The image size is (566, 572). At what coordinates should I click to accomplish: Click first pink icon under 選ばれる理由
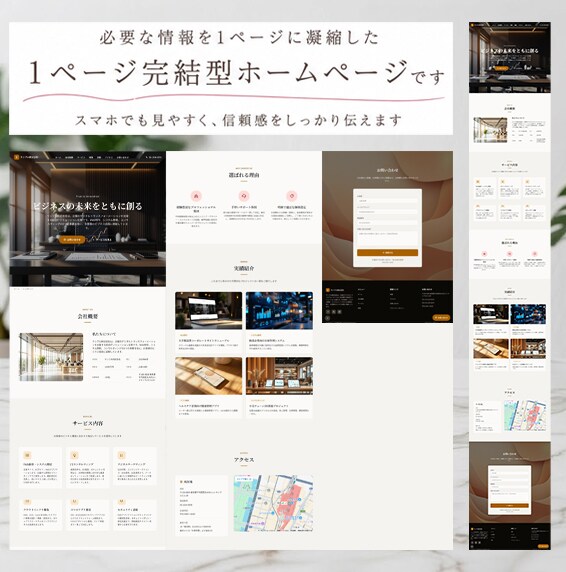pyautogui.click(x=196, y=196)
